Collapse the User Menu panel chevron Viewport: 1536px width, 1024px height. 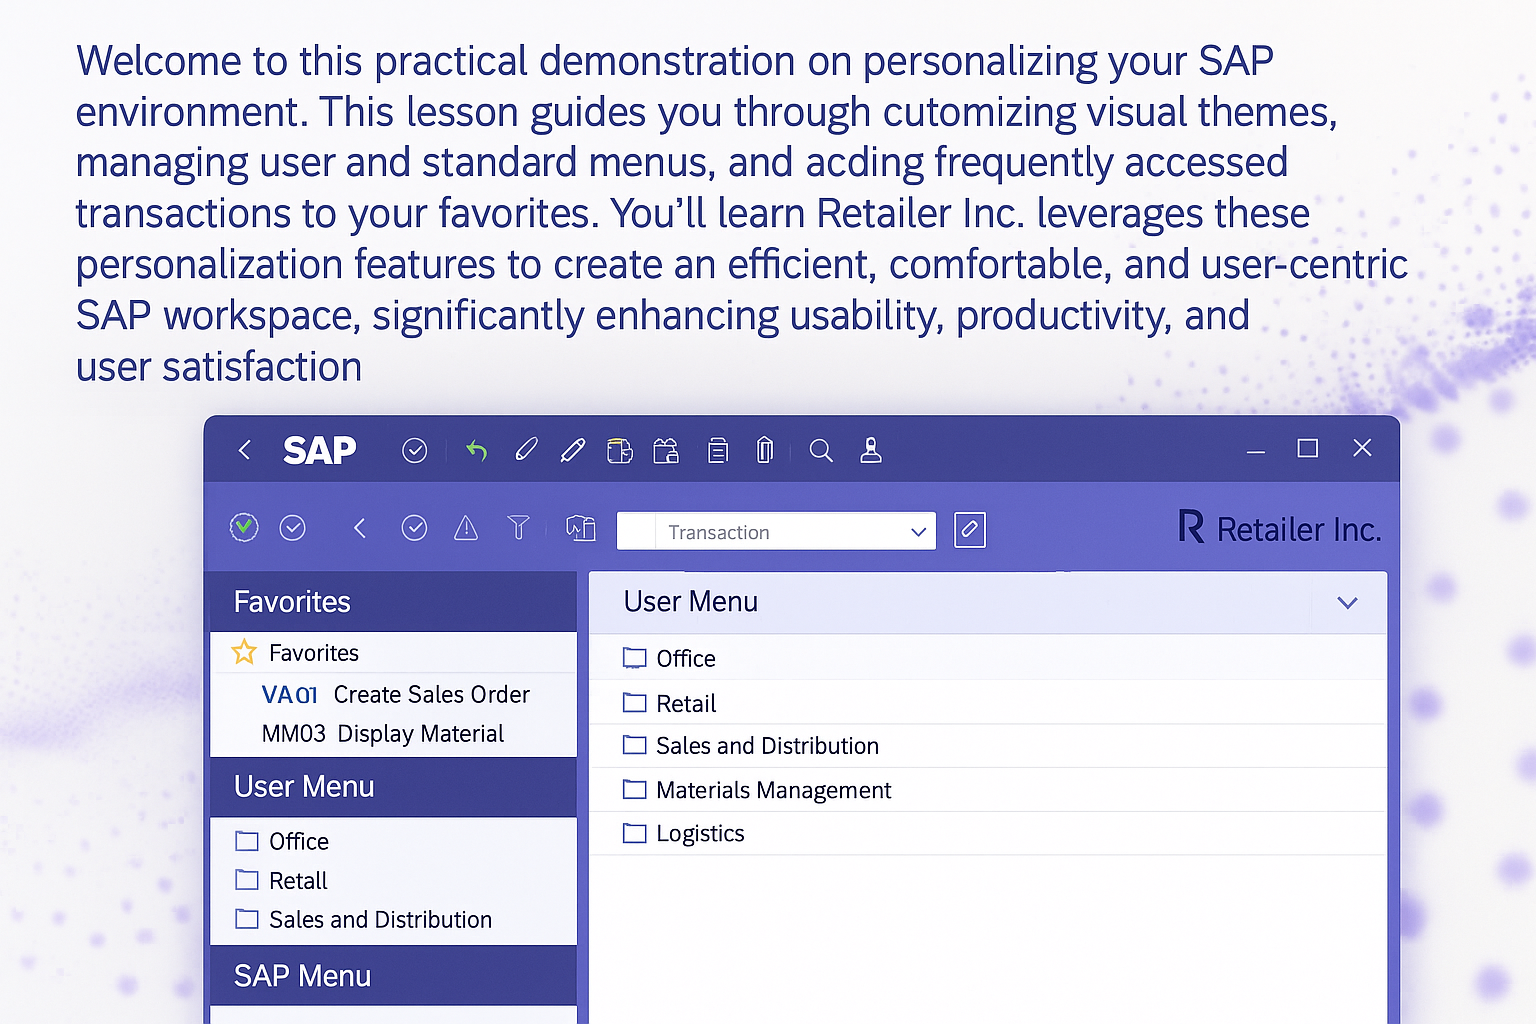(1347, 602)
